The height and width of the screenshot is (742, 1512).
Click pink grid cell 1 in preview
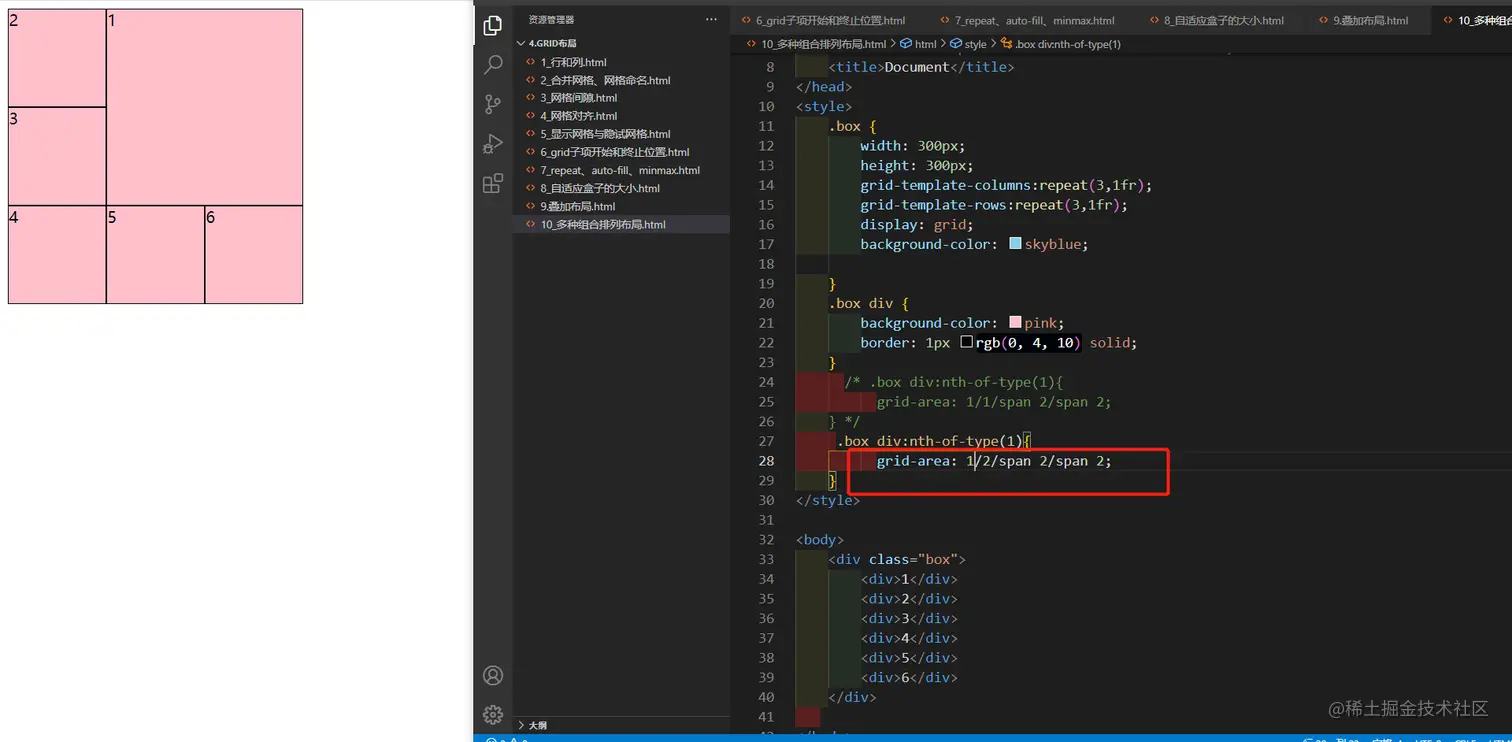204,107
